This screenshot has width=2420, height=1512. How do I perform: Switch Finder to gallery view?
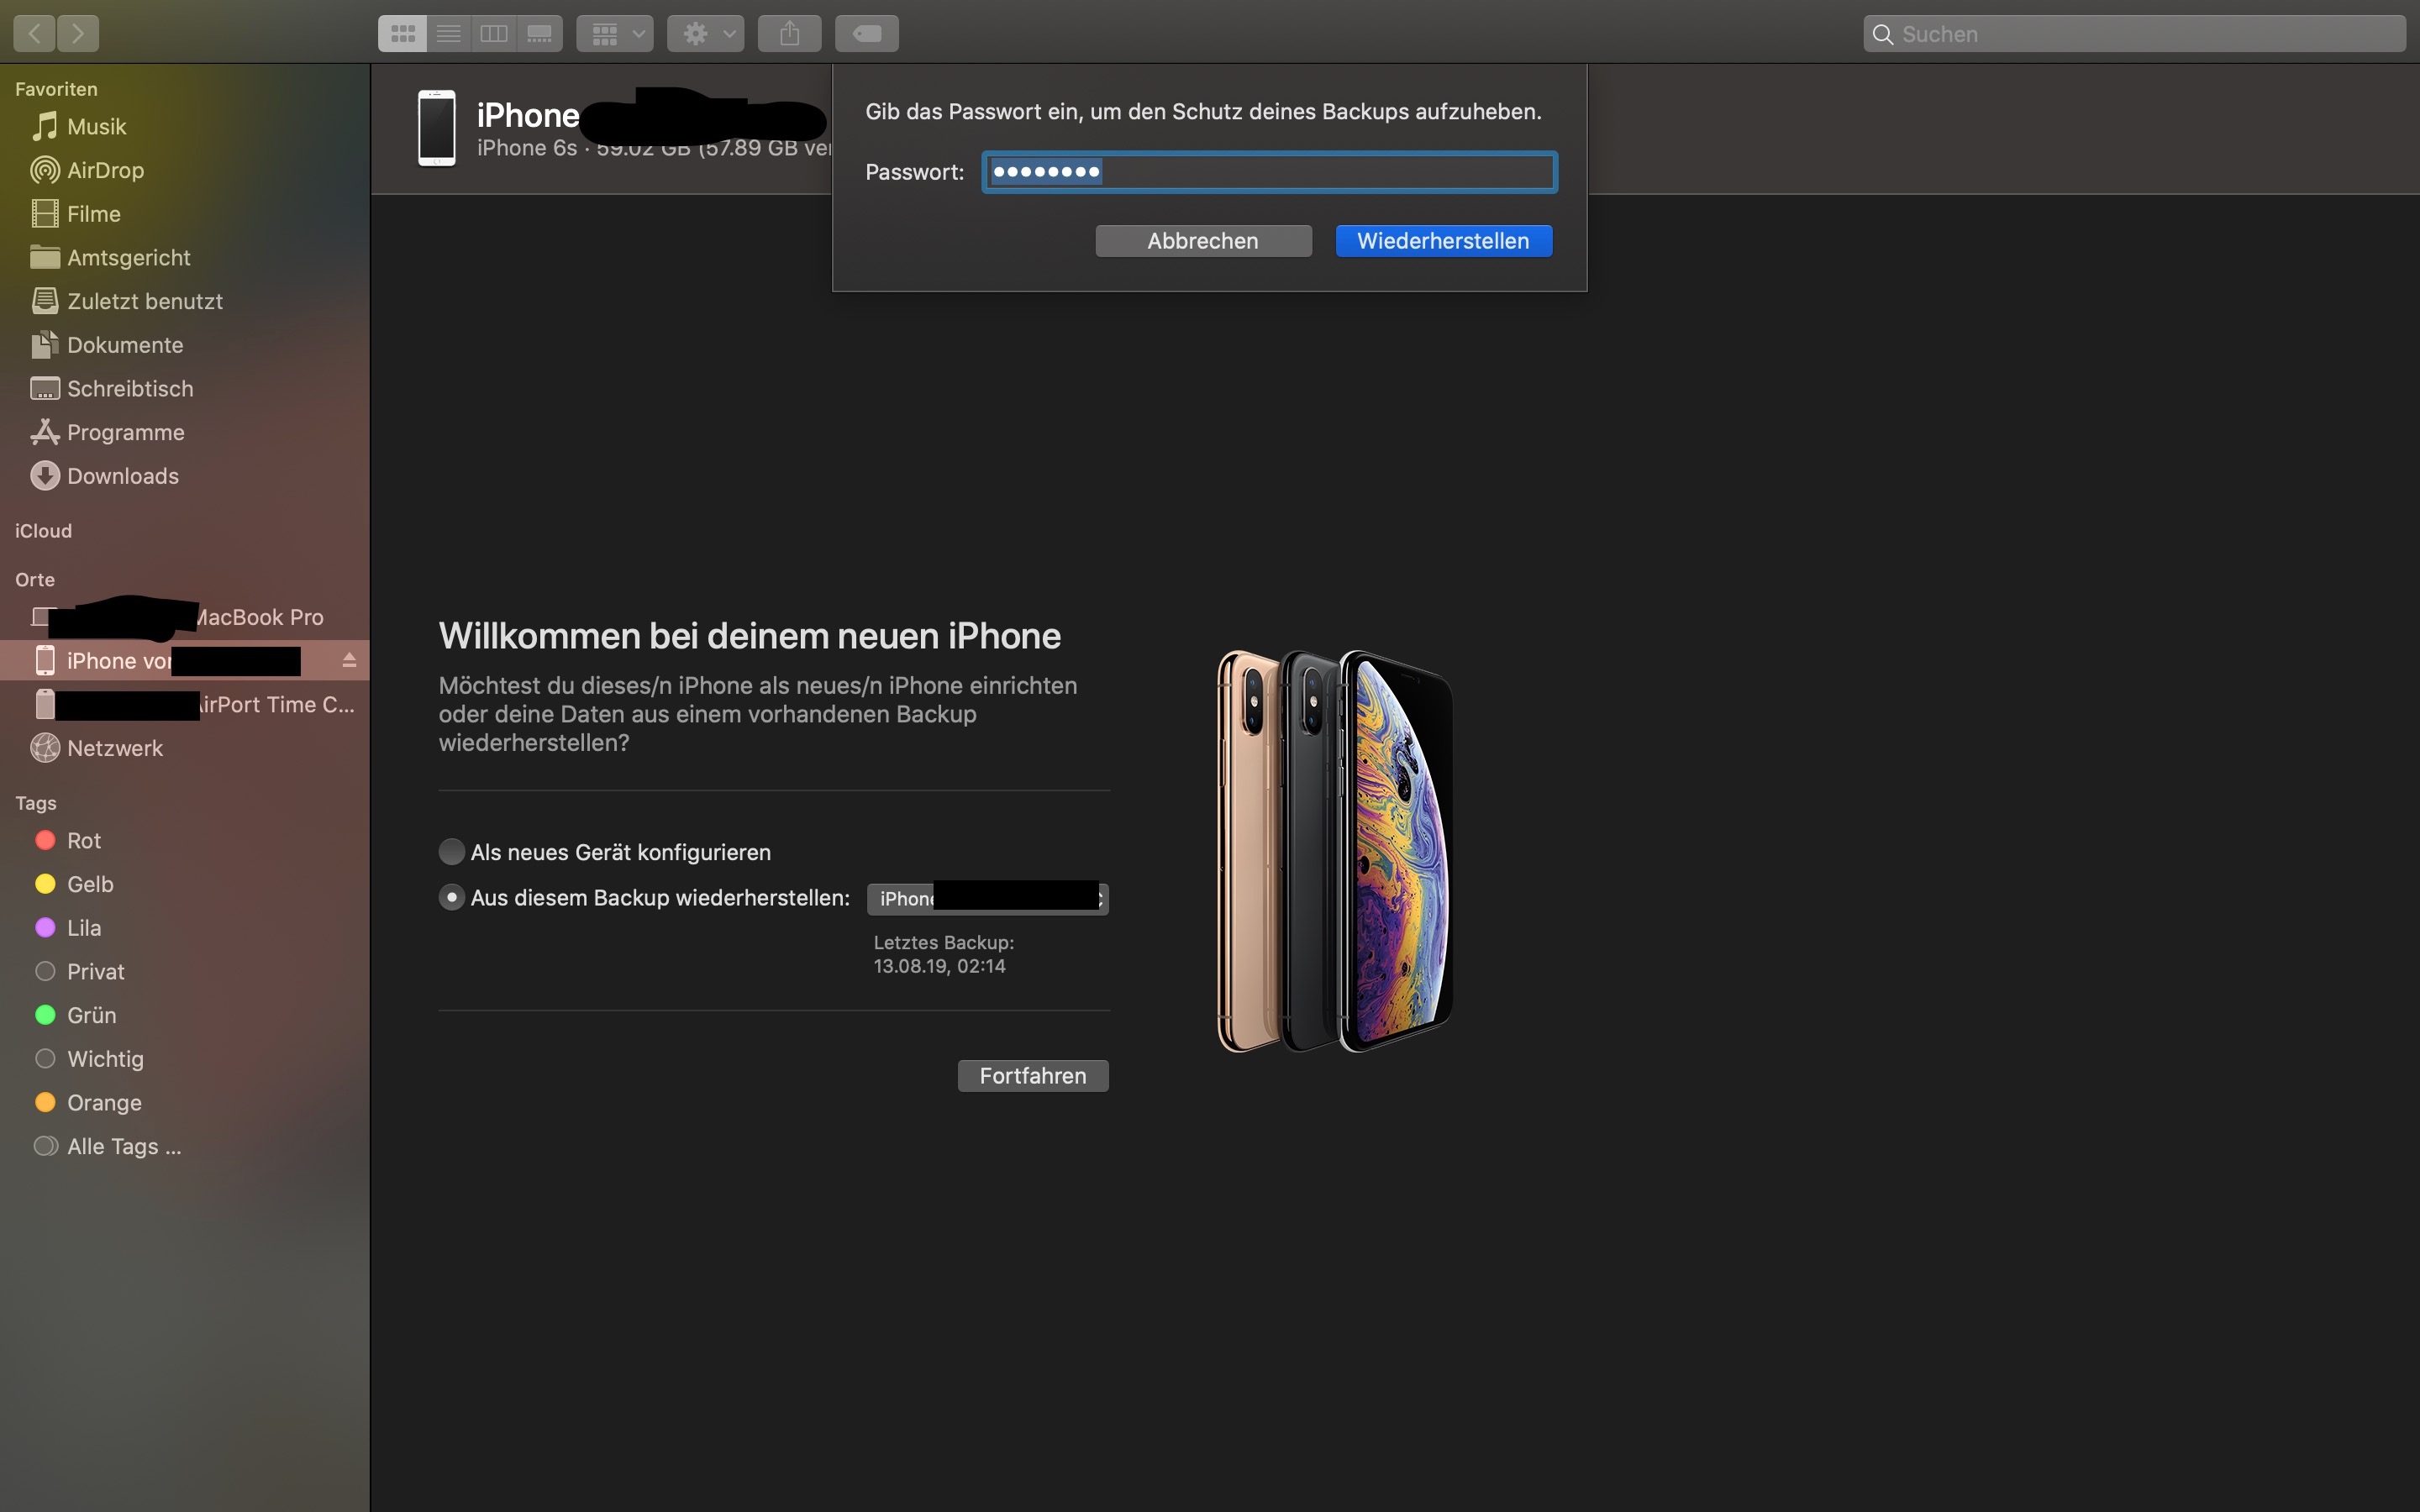[x=540, y=34]
